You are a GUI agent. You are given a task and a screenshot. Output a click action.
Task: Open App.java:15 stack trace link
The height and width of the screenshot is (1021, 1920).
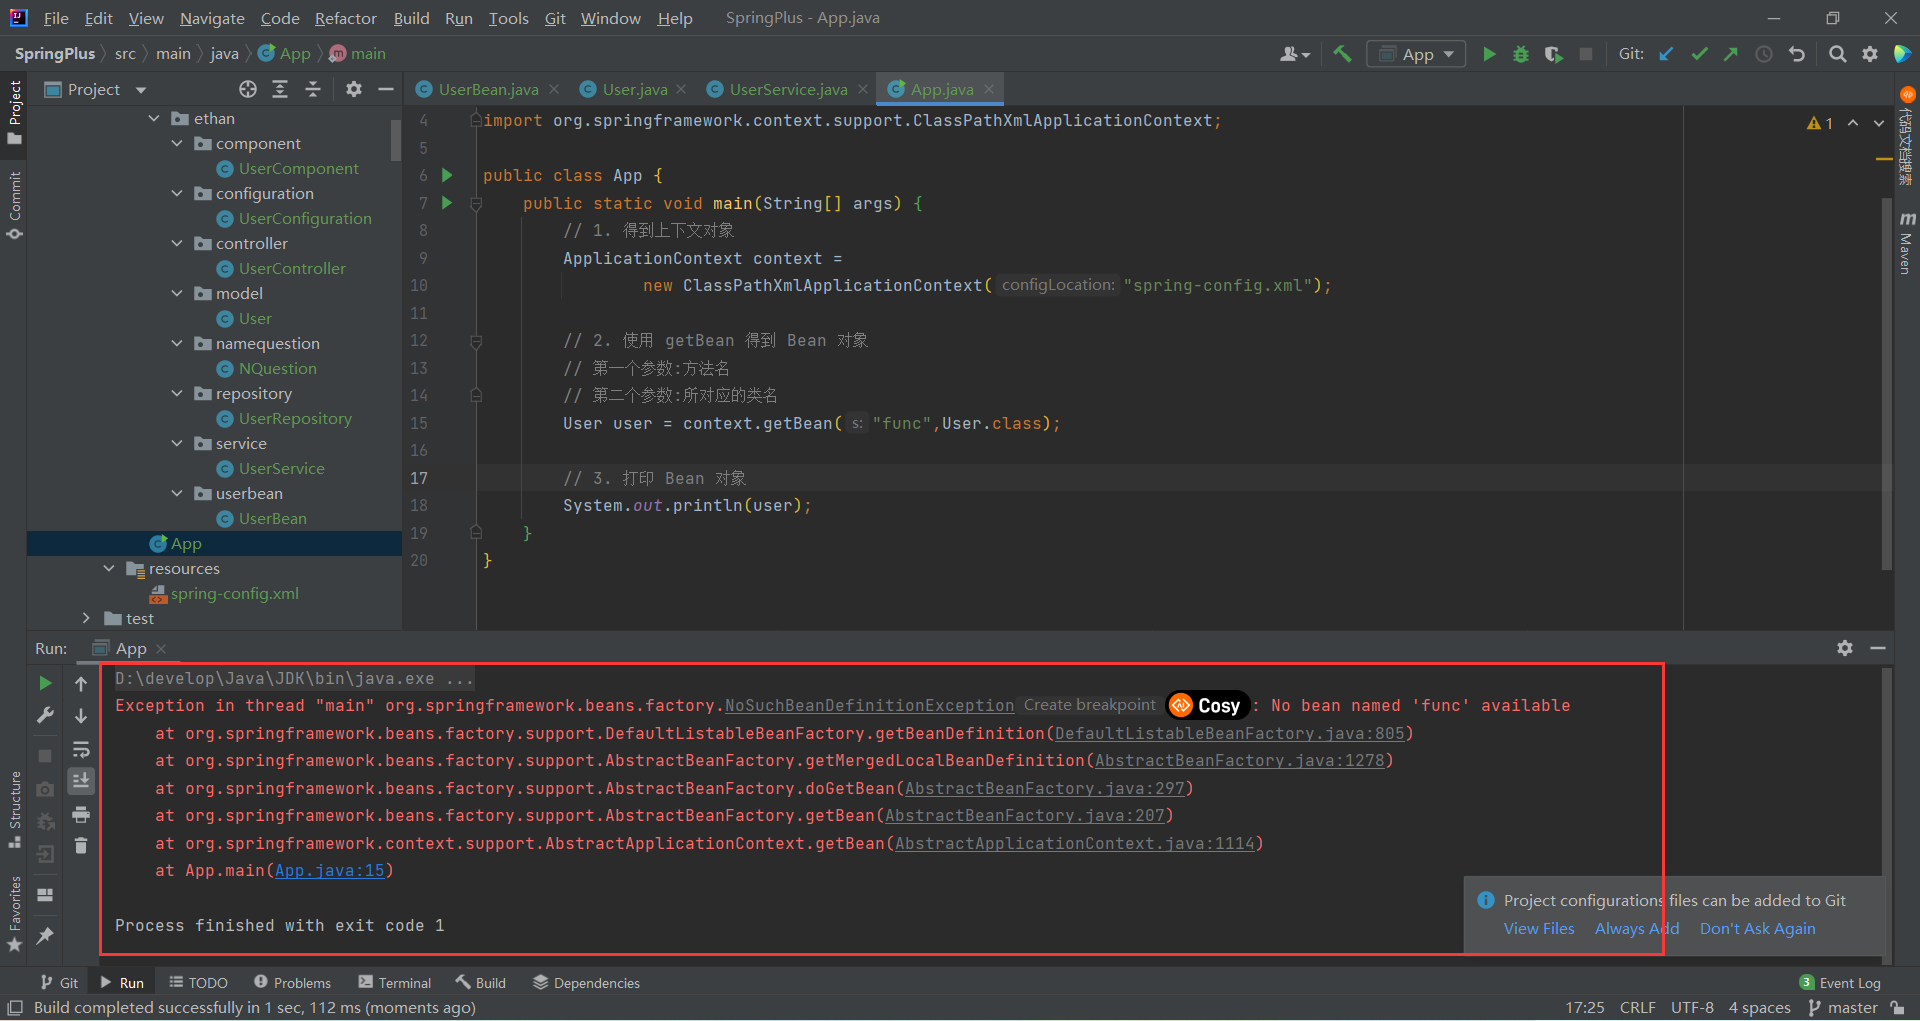click(330, 870)
